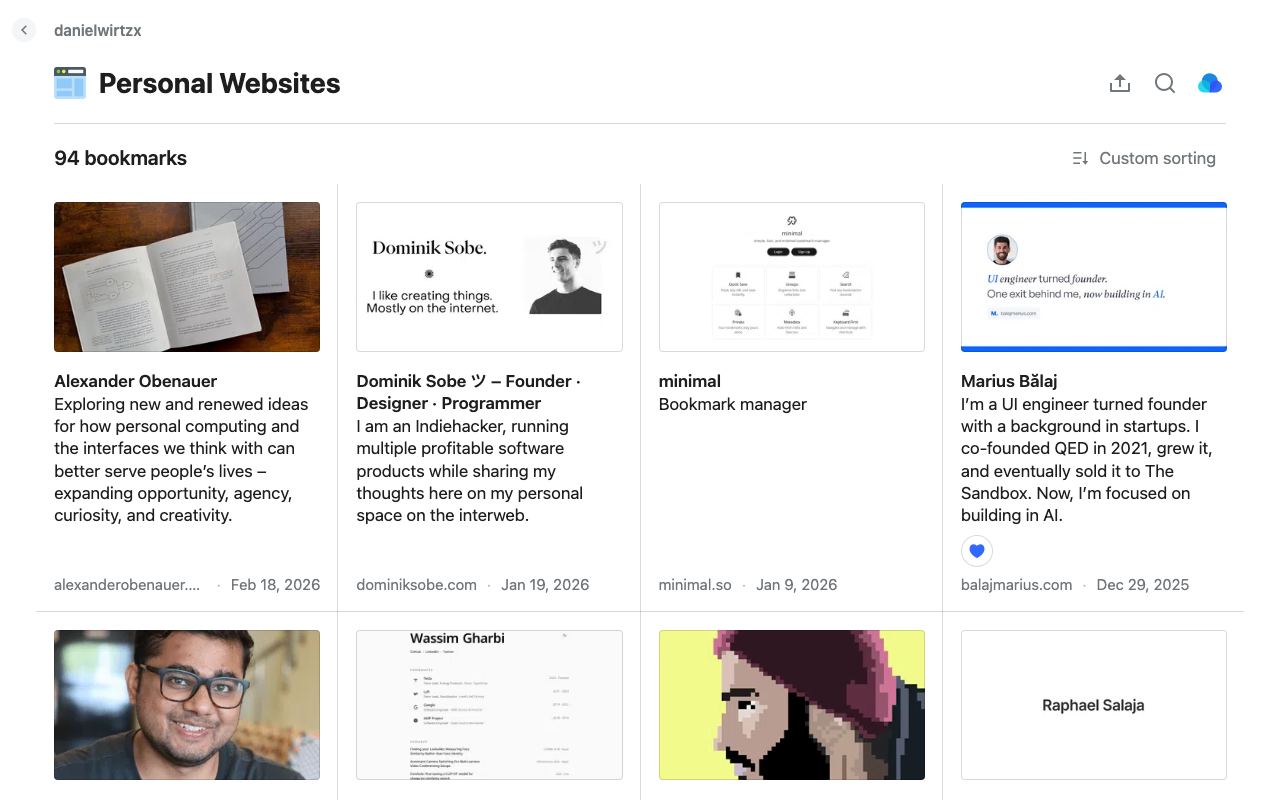Click Dominik Sobe Founder Designer Programmer title
The height and width of the screenshot is (800, 1280).
point(468,392)
